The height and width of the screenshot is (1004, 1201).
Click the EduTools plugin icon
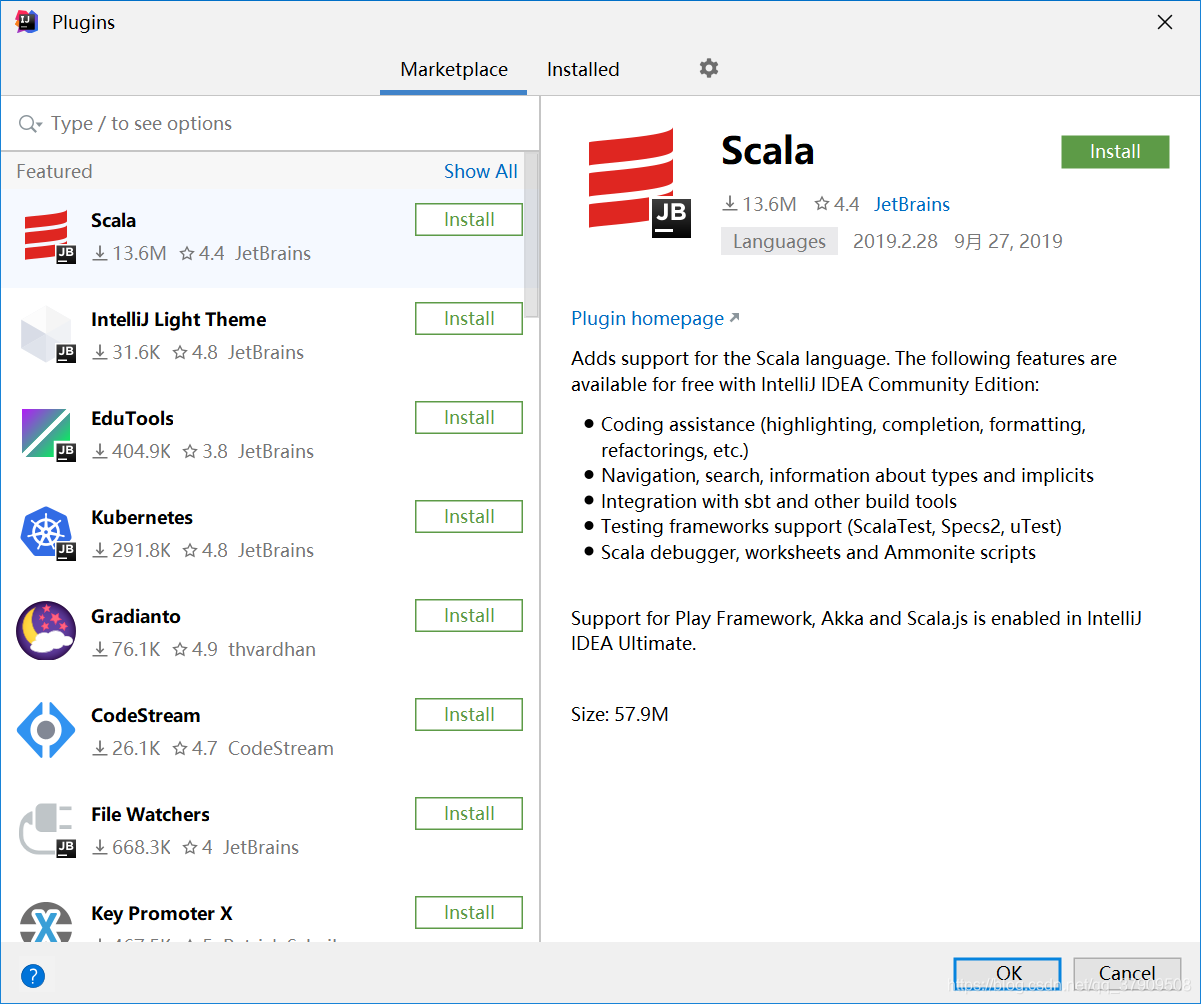tap(47, 434)
